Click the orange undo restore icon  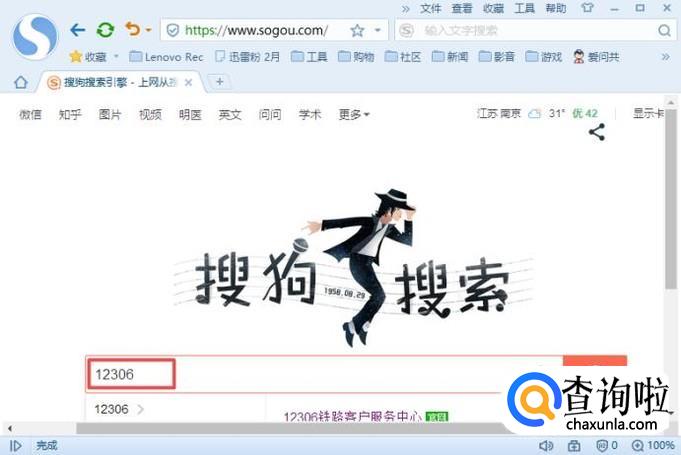coord(132,30)
